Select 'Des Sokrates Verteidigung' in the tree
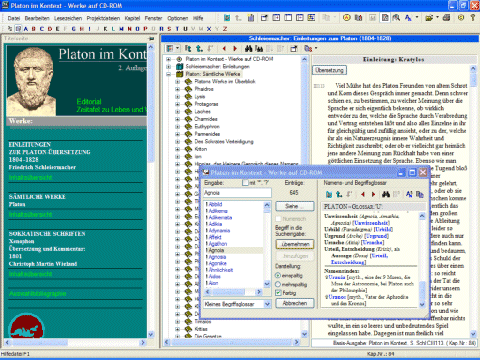 (224, 141)
